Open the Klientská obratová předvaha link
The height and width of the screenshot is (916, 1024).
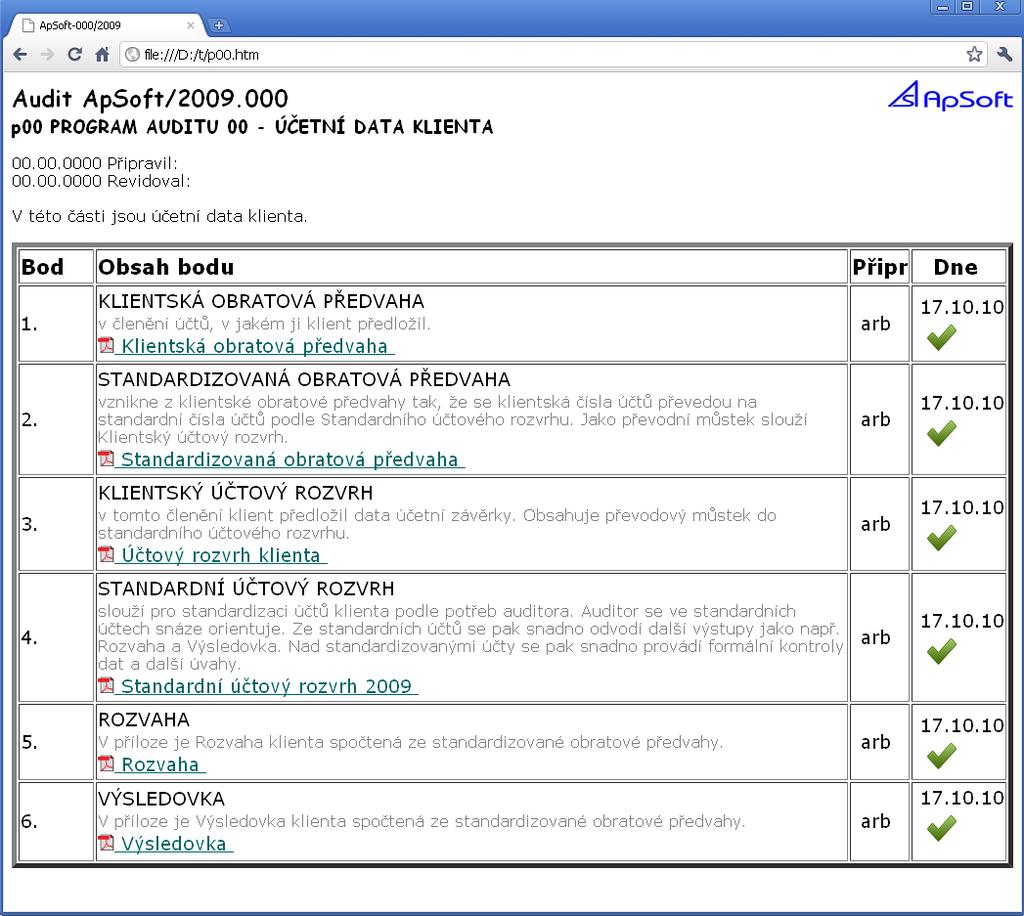(255, 346)
